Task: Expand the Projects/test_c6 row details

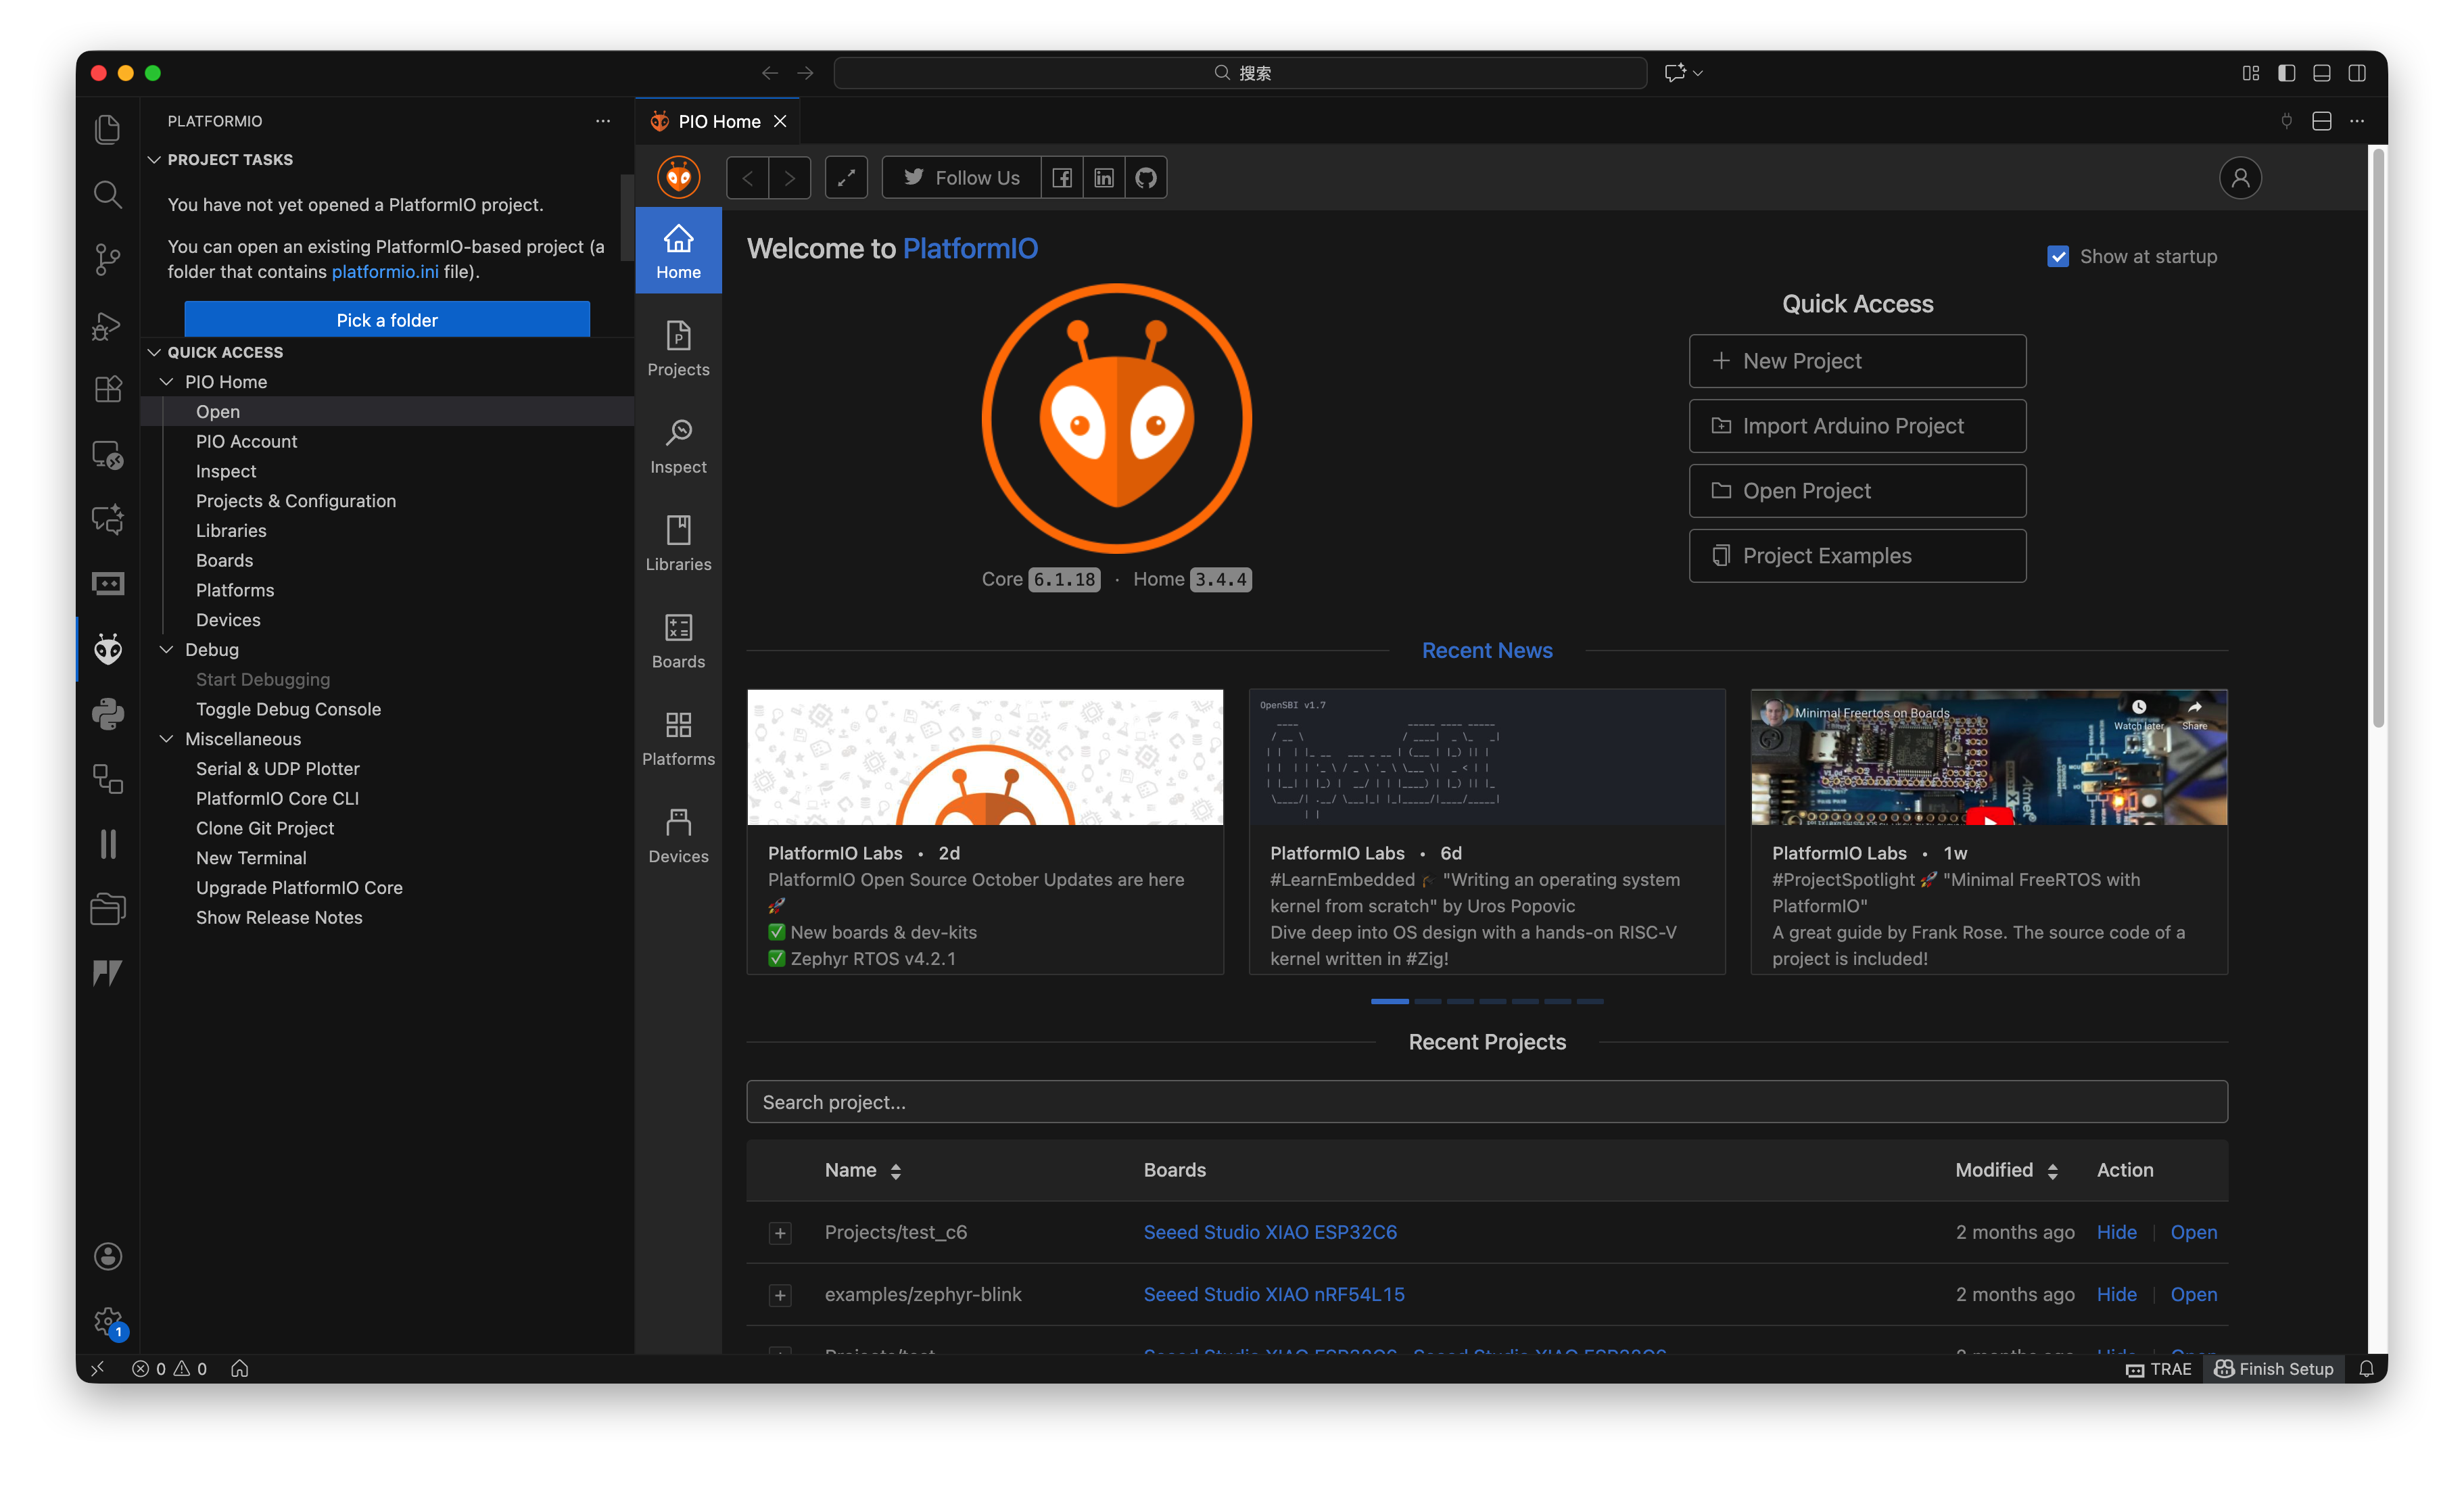Action: point(780,1233)
